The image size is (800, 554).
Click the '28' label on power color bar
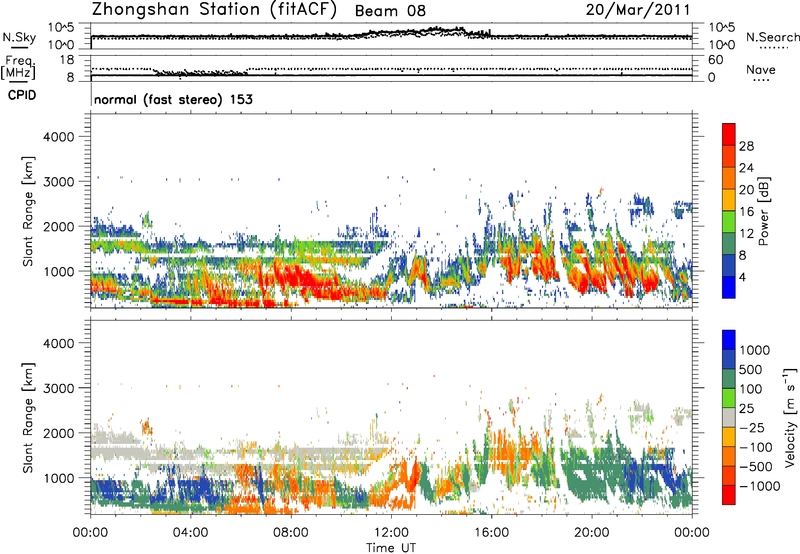coord(746,146)
